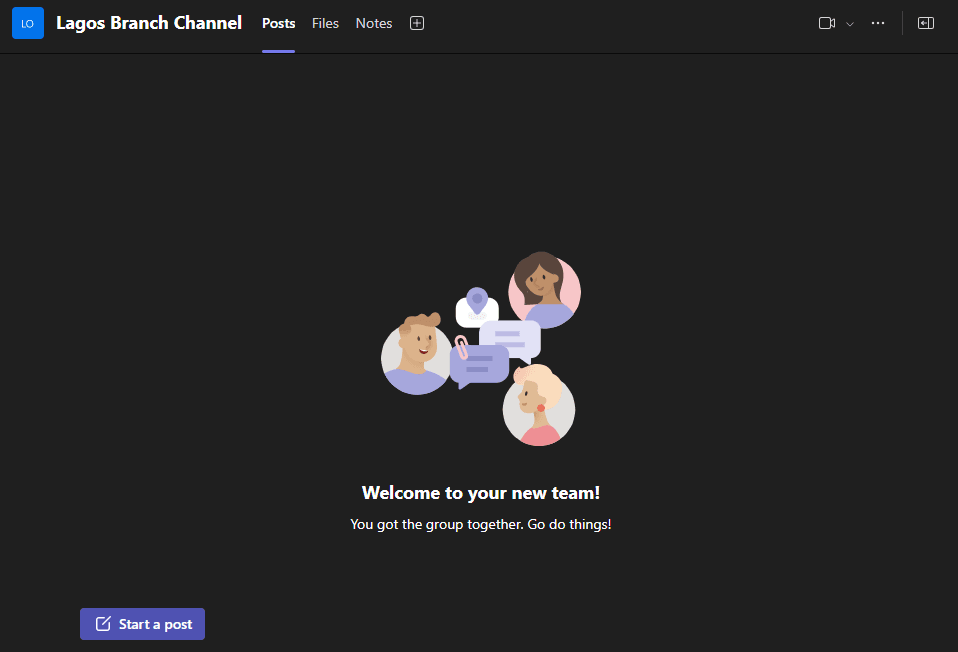
Task: Click the brown-haired woman avatar illustration
Action: [545, 290]
